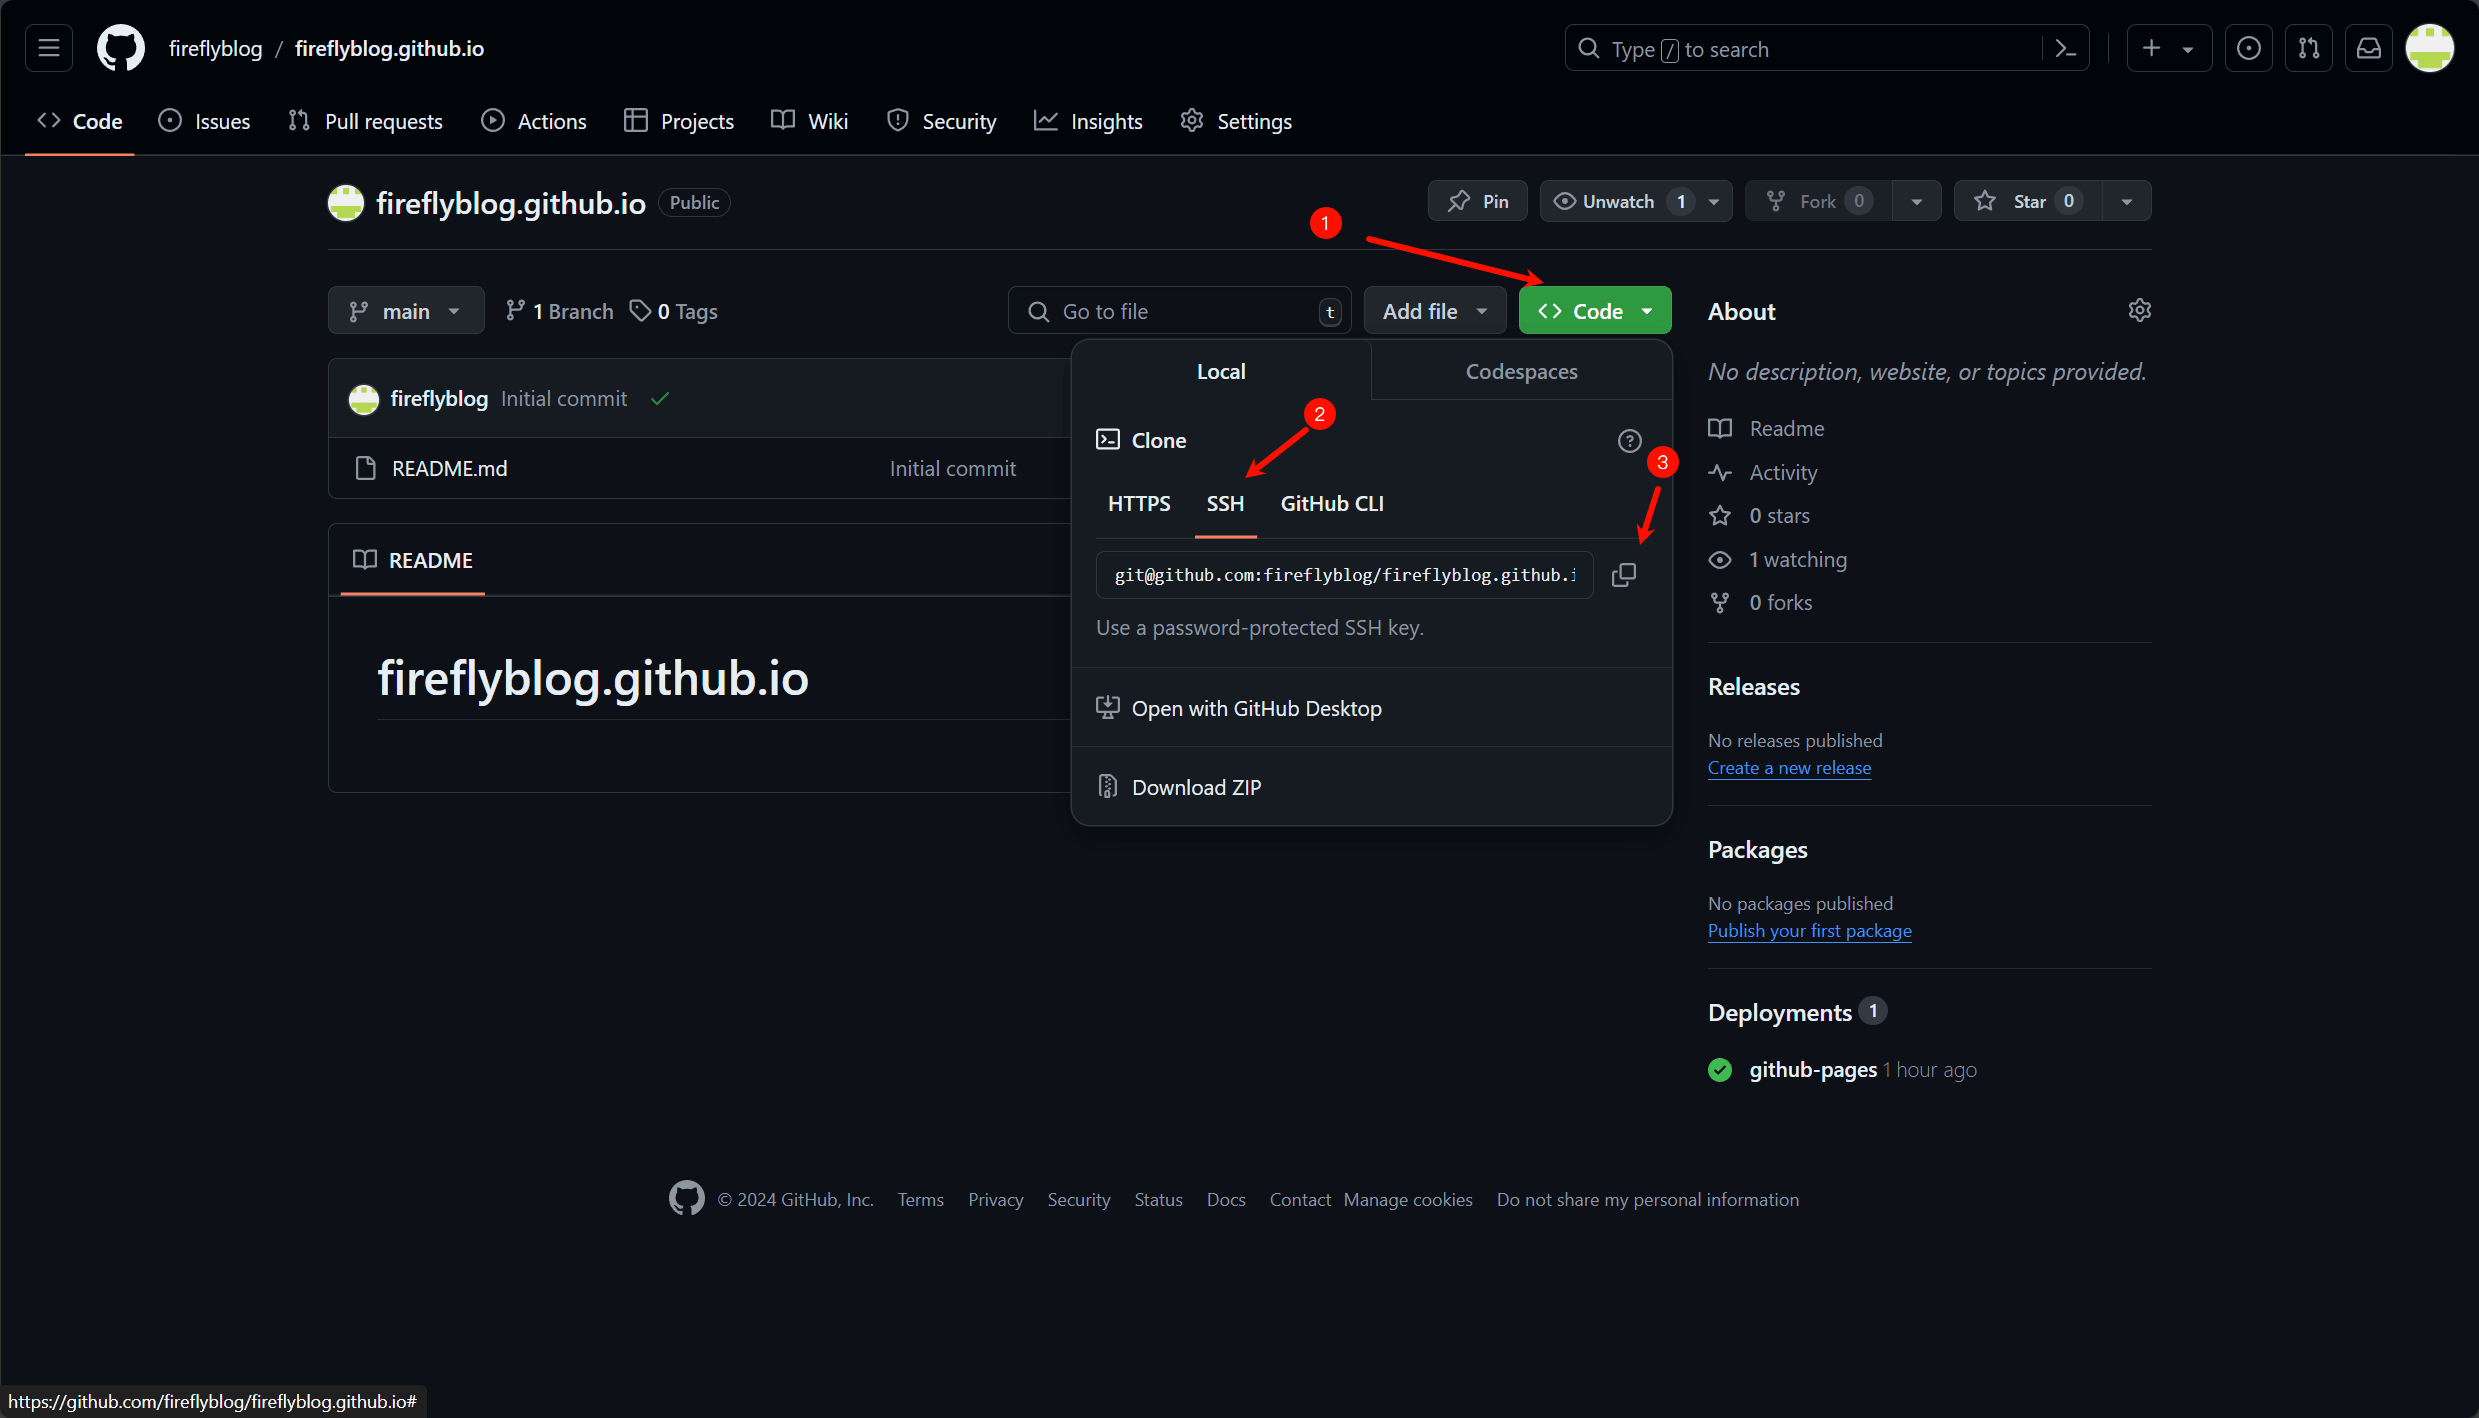Click the Create a new release link

[1789, 767]
